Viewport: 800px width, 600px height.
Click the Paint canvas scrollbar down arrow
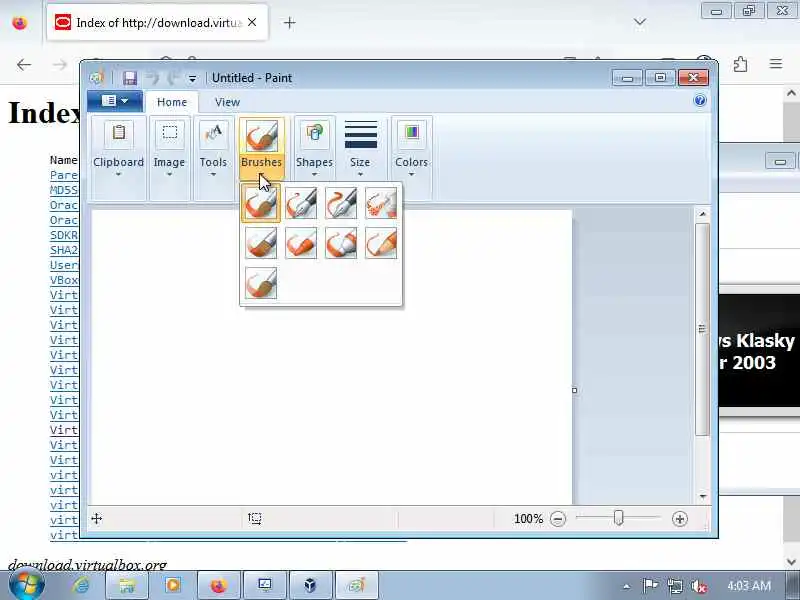(703, 496)
